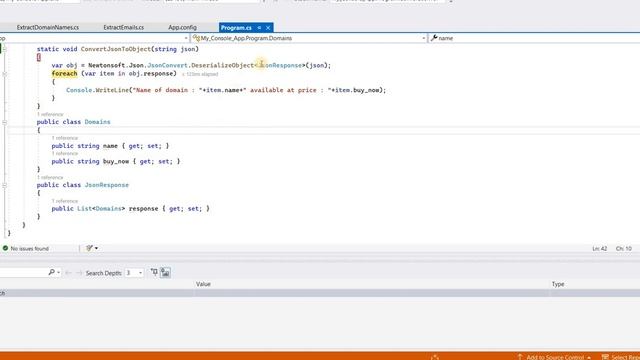This screenshot has width=640, height=360.
Task: Click the background task icon in status bar
Action: [435, 357]
